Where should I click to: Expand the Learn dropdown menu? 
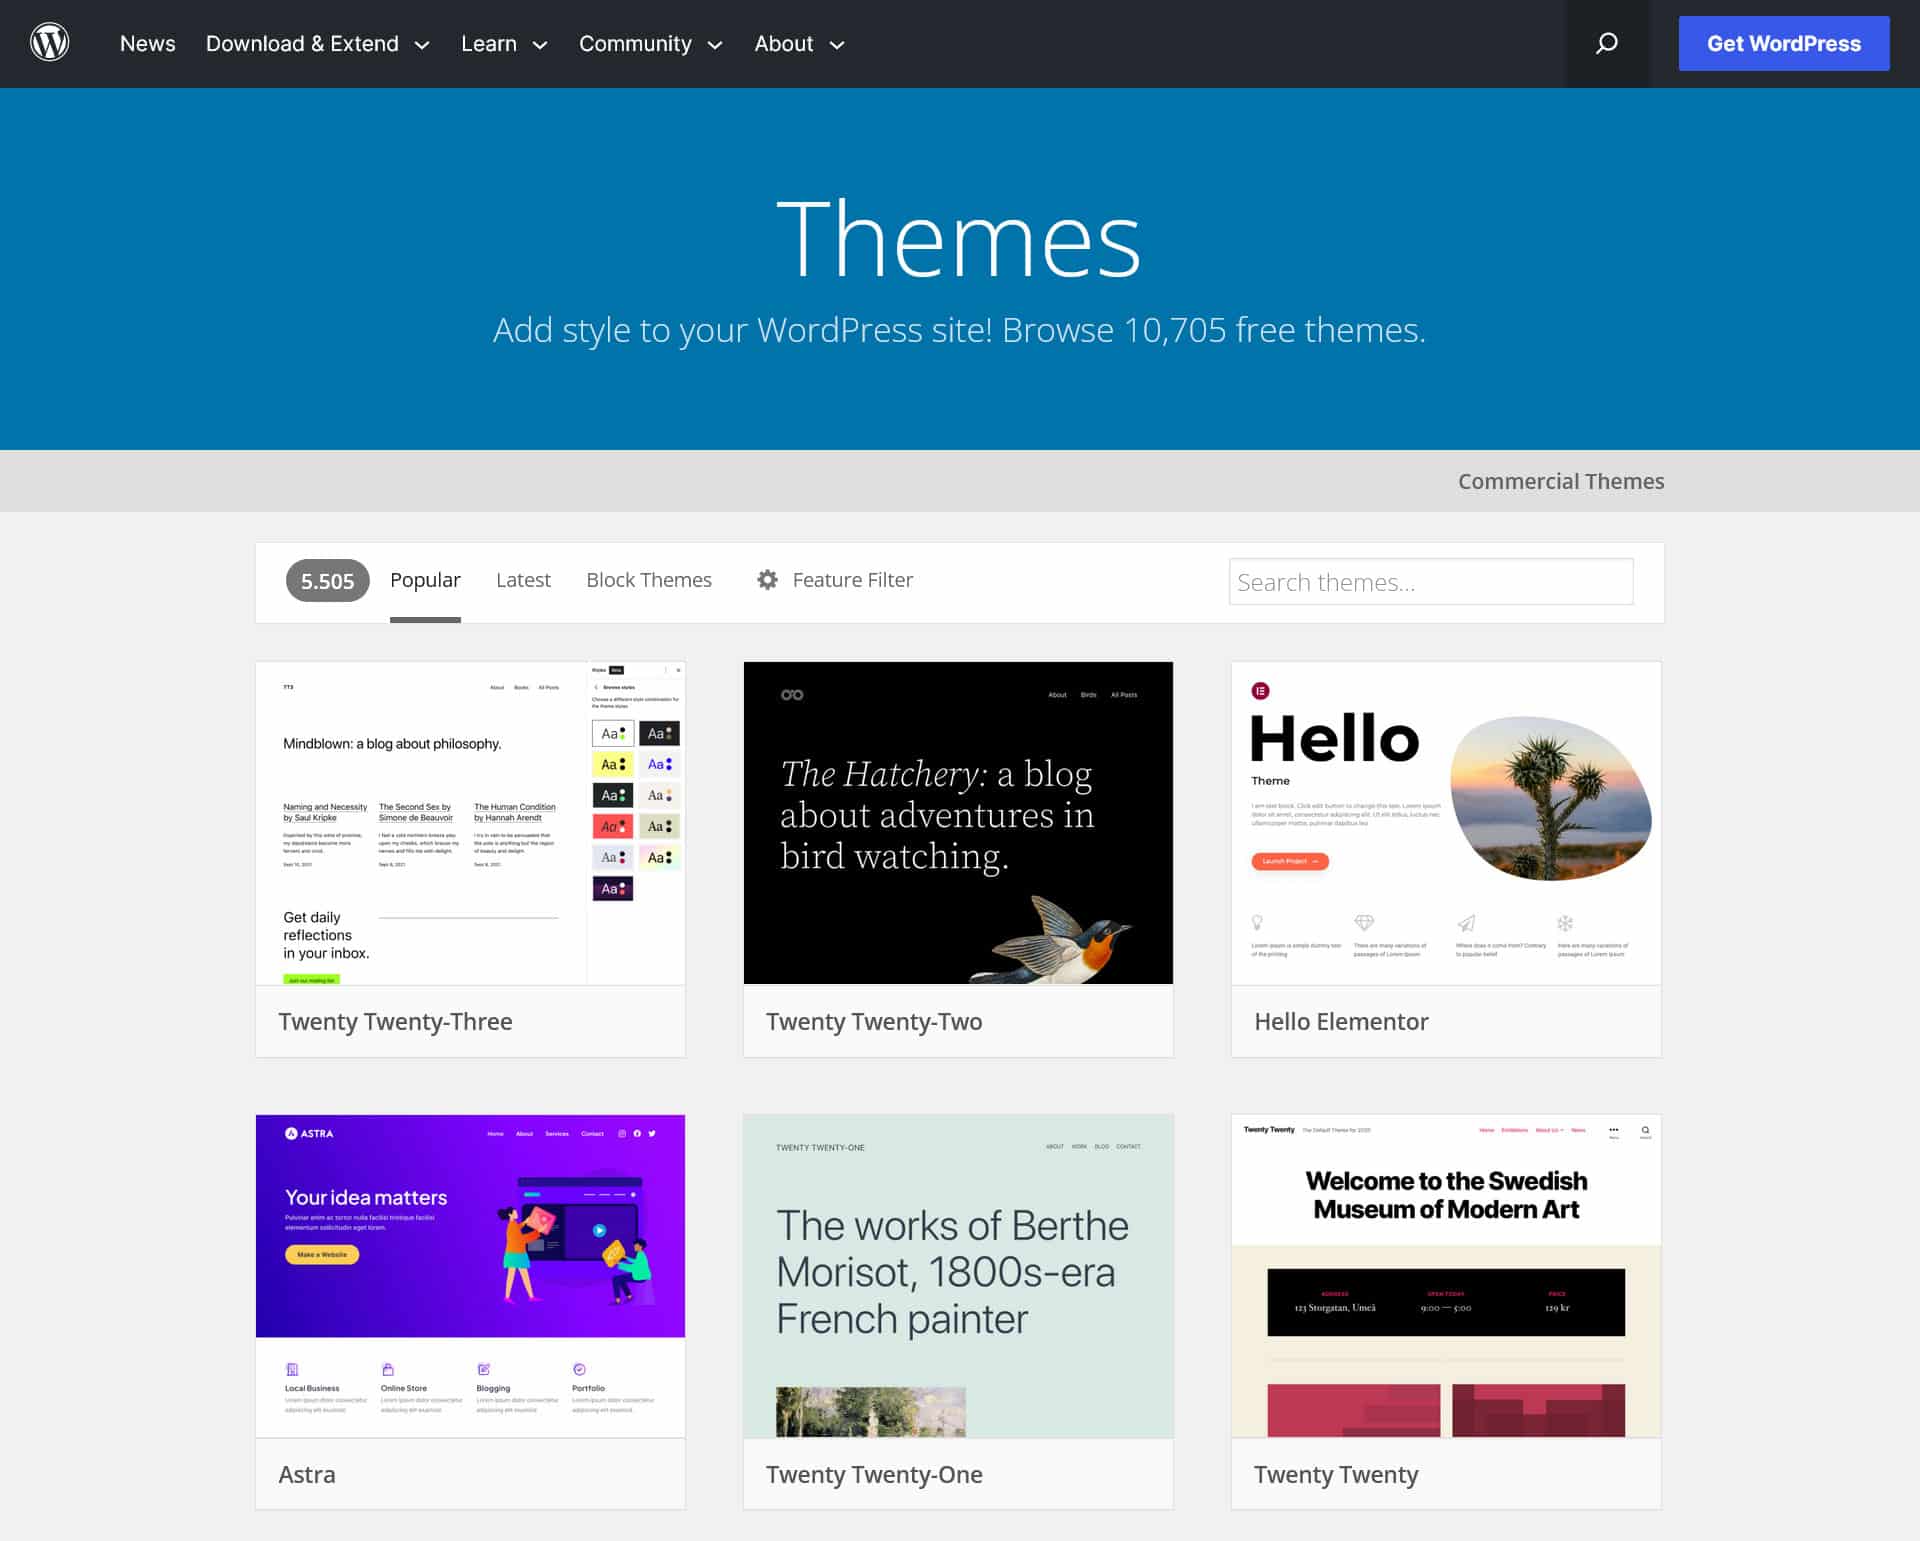pyautogui.click(x=503, y=44)
